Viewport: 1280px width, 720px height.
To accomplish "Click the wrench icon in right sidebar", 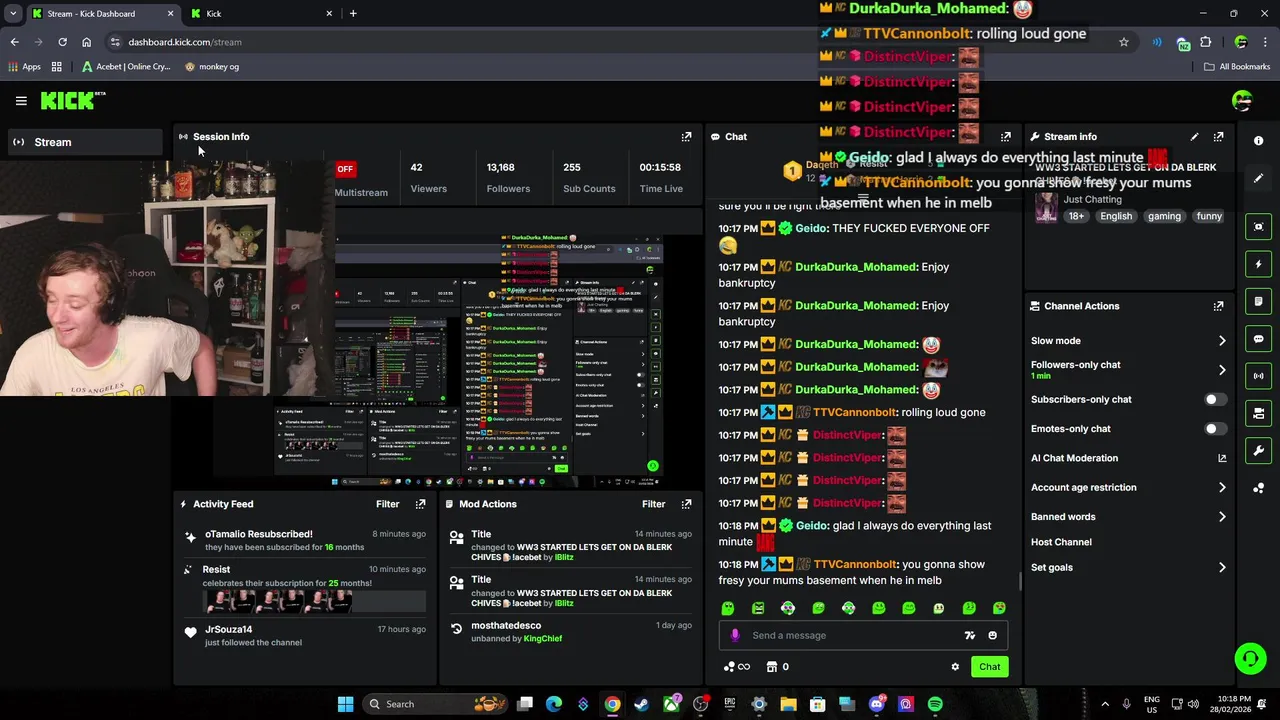I will click(x=1259, y=450).
